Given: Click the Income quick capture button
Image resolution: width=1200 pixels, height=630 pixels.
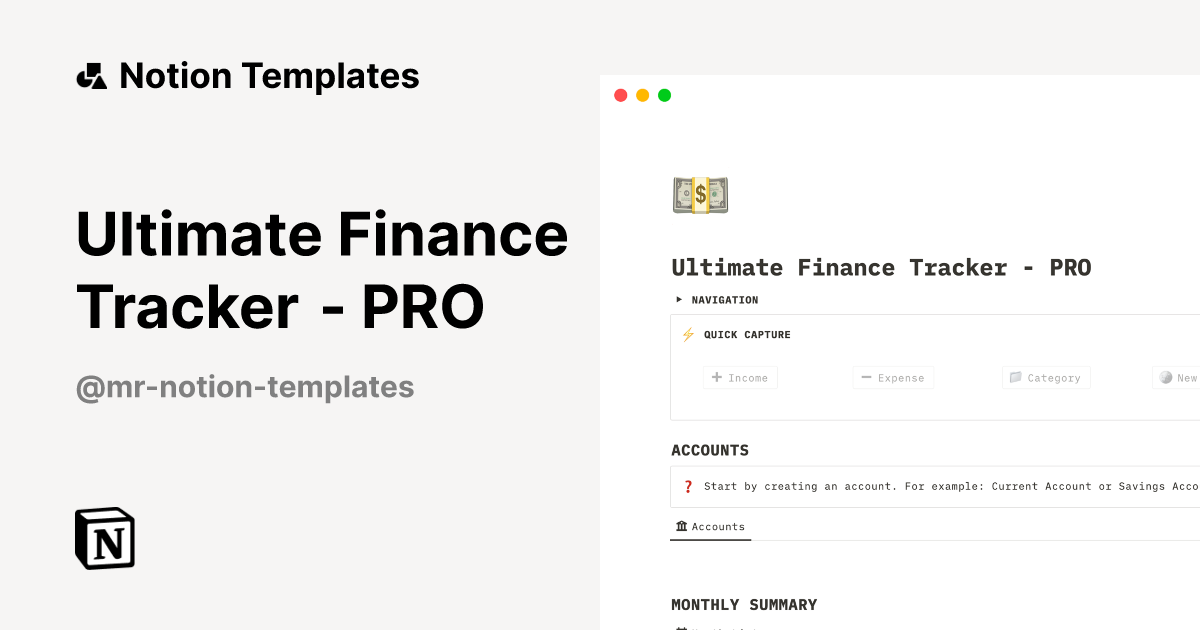Looking at the screenshot, I should coord(740,377).
